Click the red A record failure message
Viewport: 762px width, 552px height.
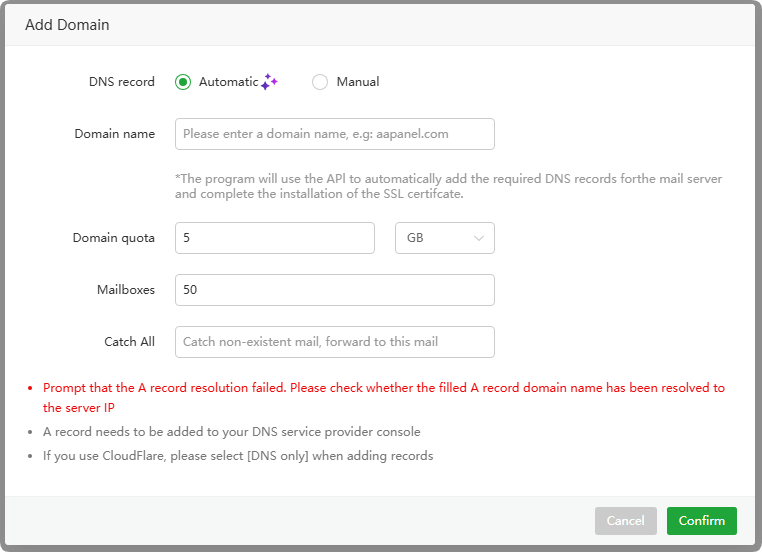[x=383, y=388]
